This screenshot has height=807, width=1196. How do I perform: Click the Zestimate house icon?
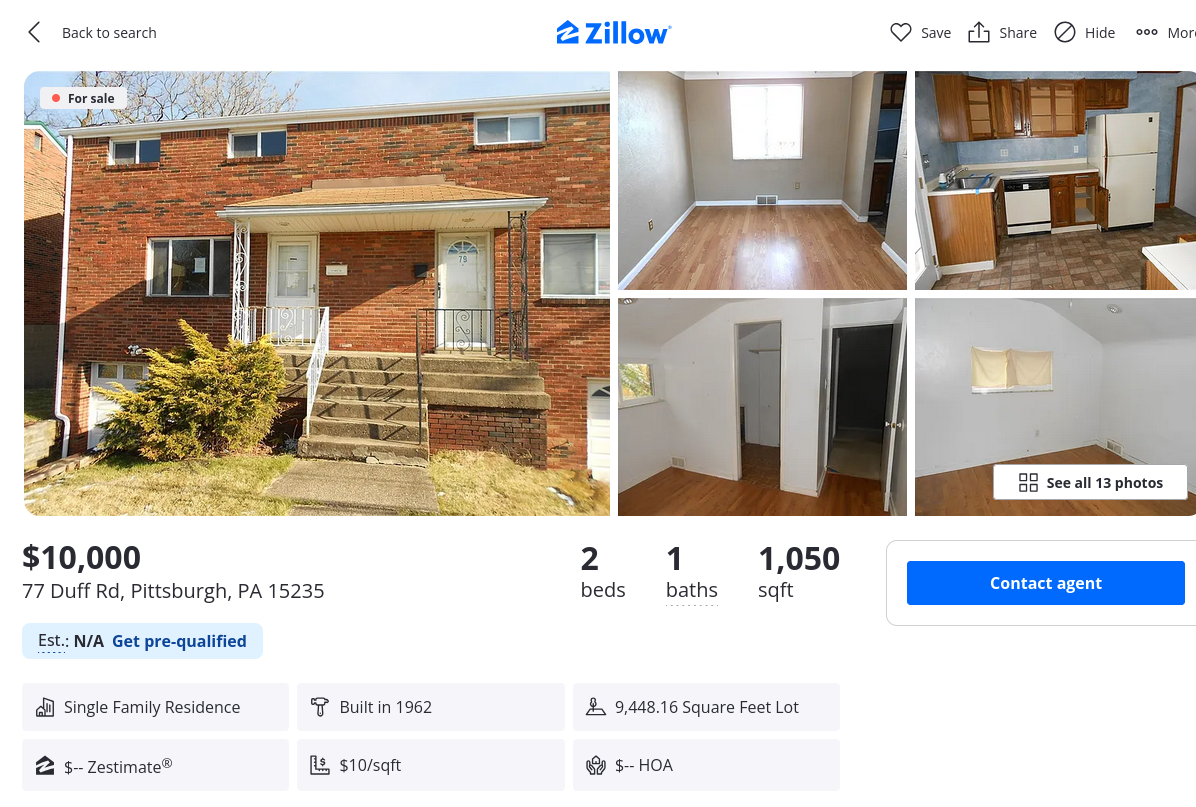pos(45,766)
